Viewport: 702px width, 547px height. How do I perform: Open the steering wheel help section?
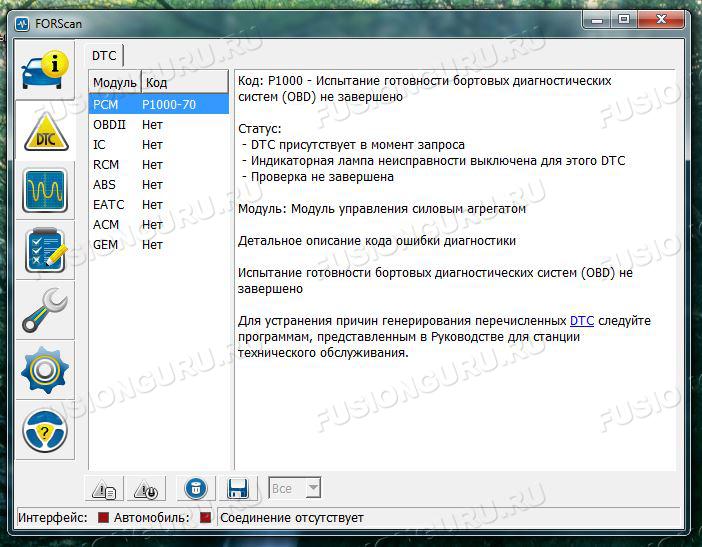45,430
